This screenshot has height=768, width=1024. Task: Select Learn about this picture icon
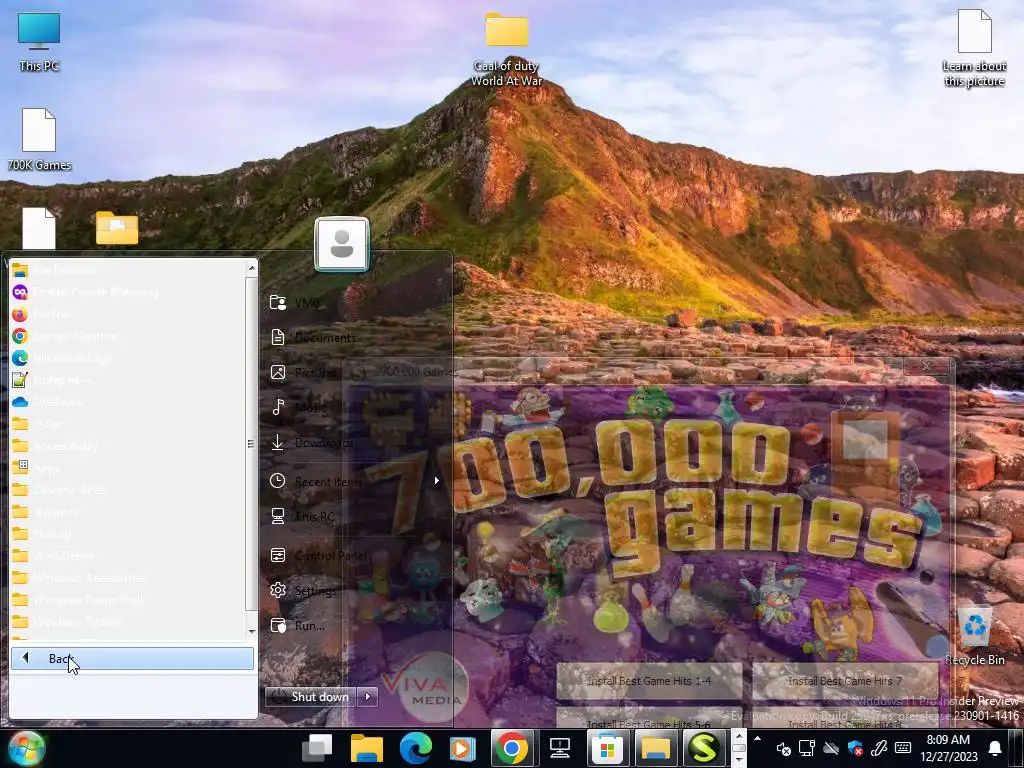pyautogui.click(x=974, y=48)
